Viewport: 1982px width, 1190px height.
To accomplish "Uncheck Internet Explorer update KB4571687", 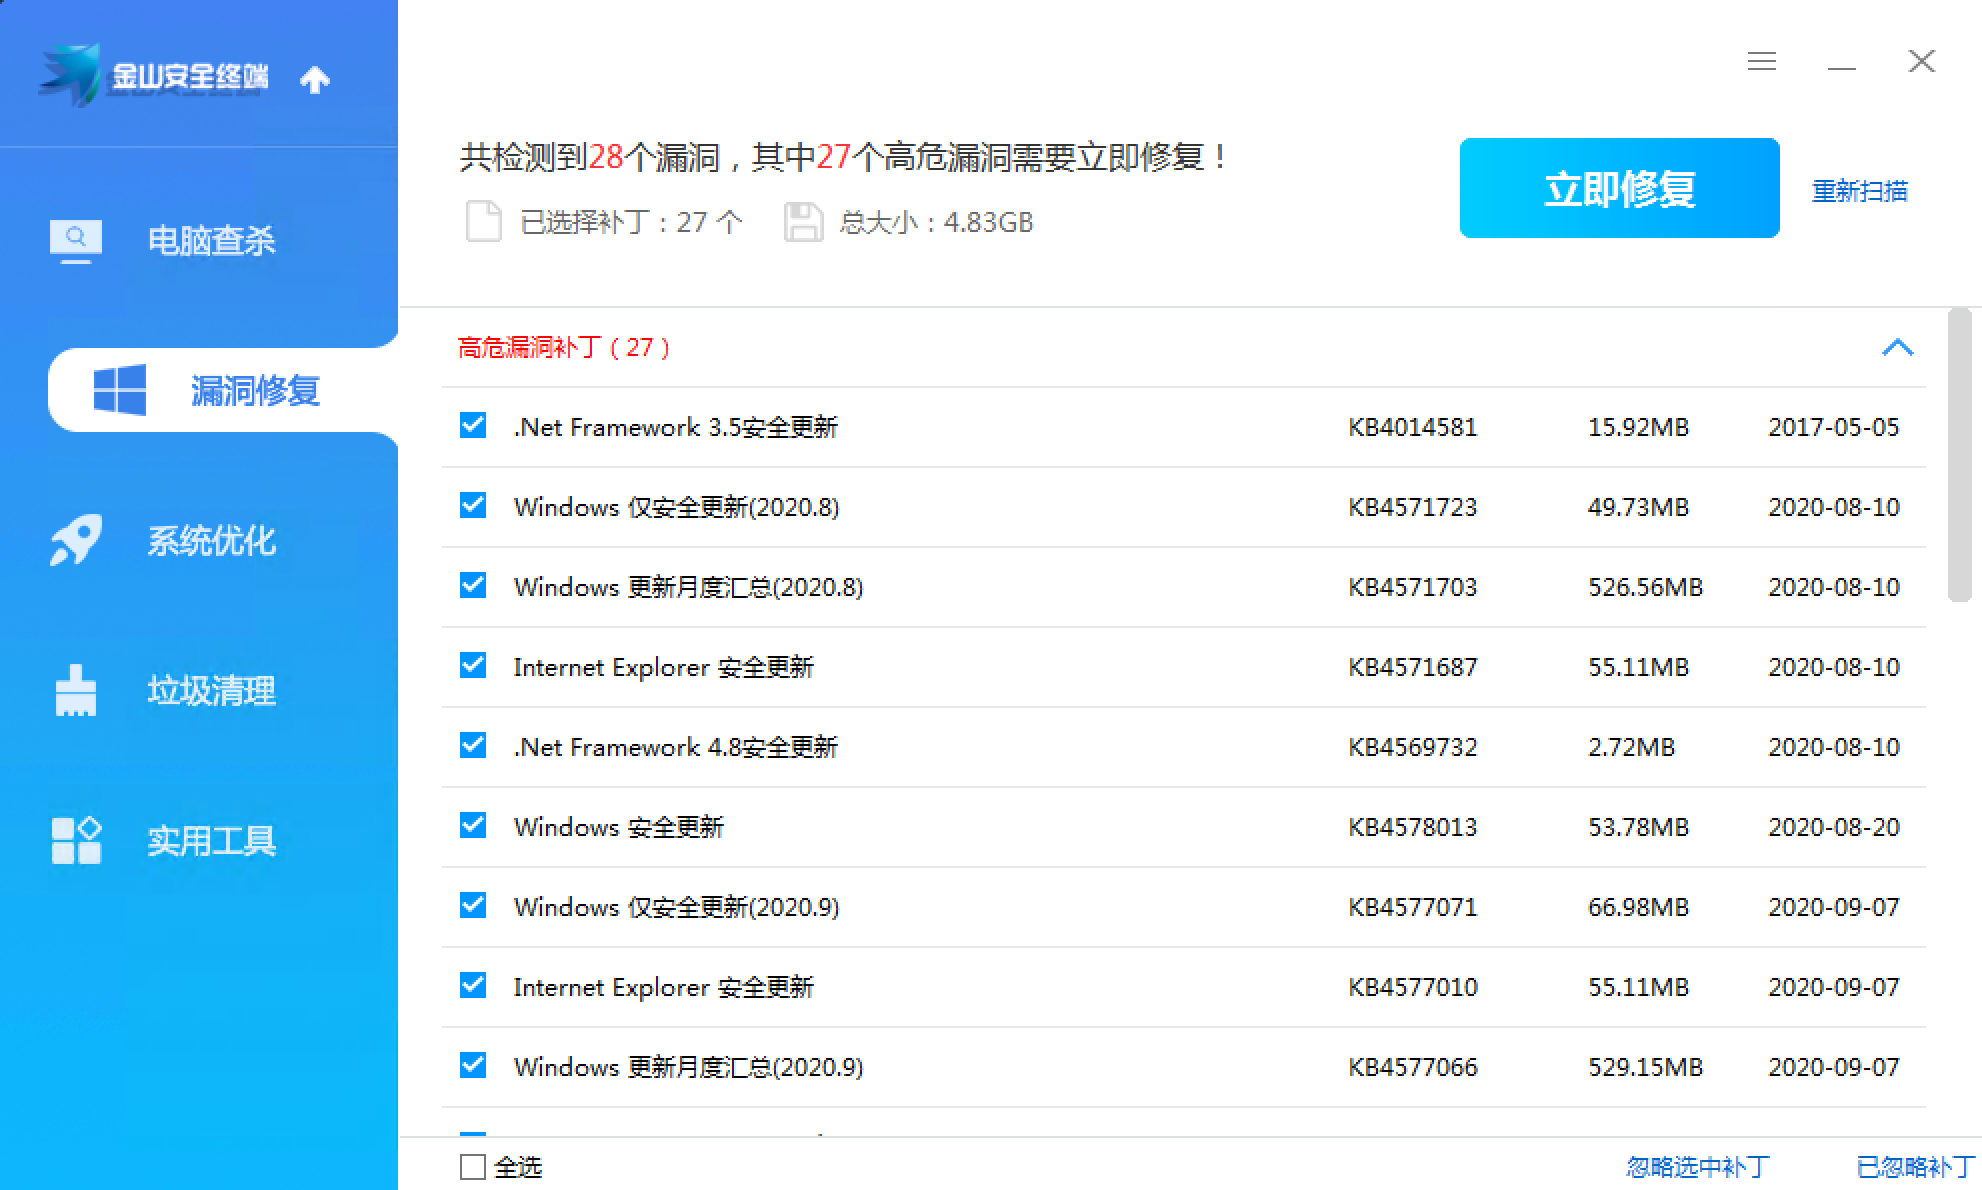I will click(x=473, y=666).
